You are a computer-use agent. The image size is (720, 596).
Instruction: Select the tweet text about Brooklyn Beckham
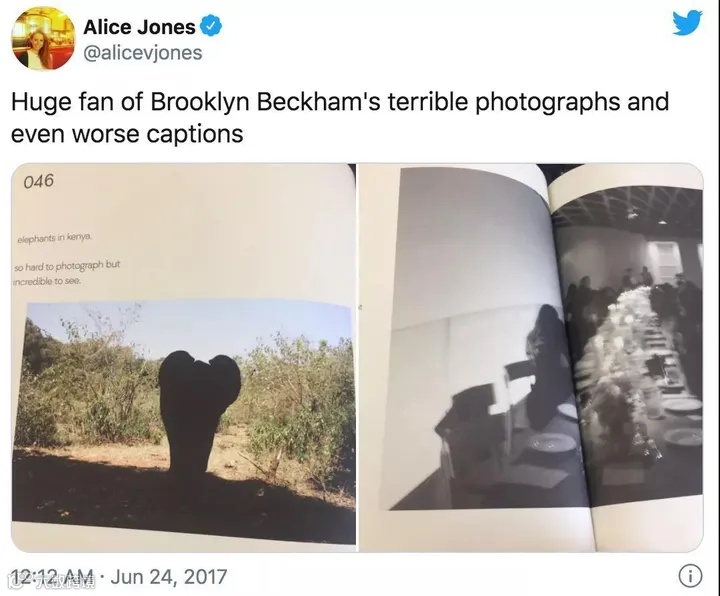pos(340,118)
